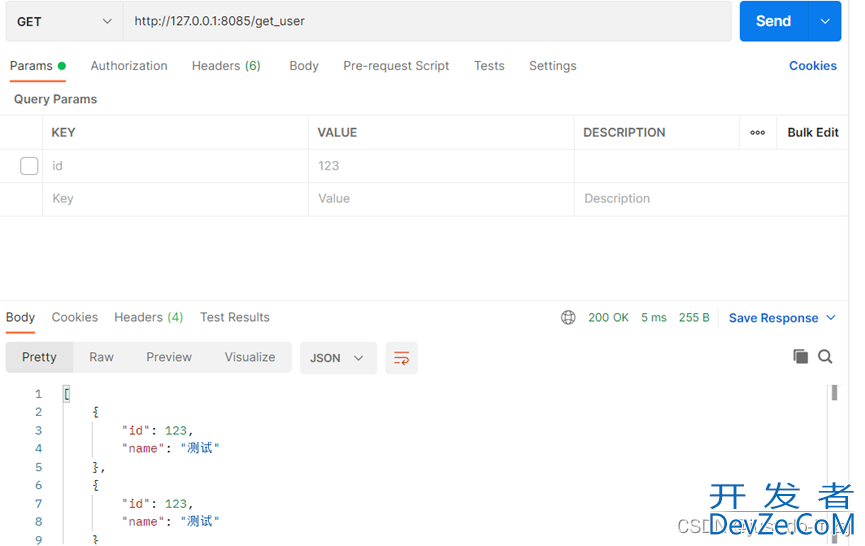Image resolution: width=865 pixels, height=546 pixels.
Task: Select the Visualize view
Action: point(250,357)
